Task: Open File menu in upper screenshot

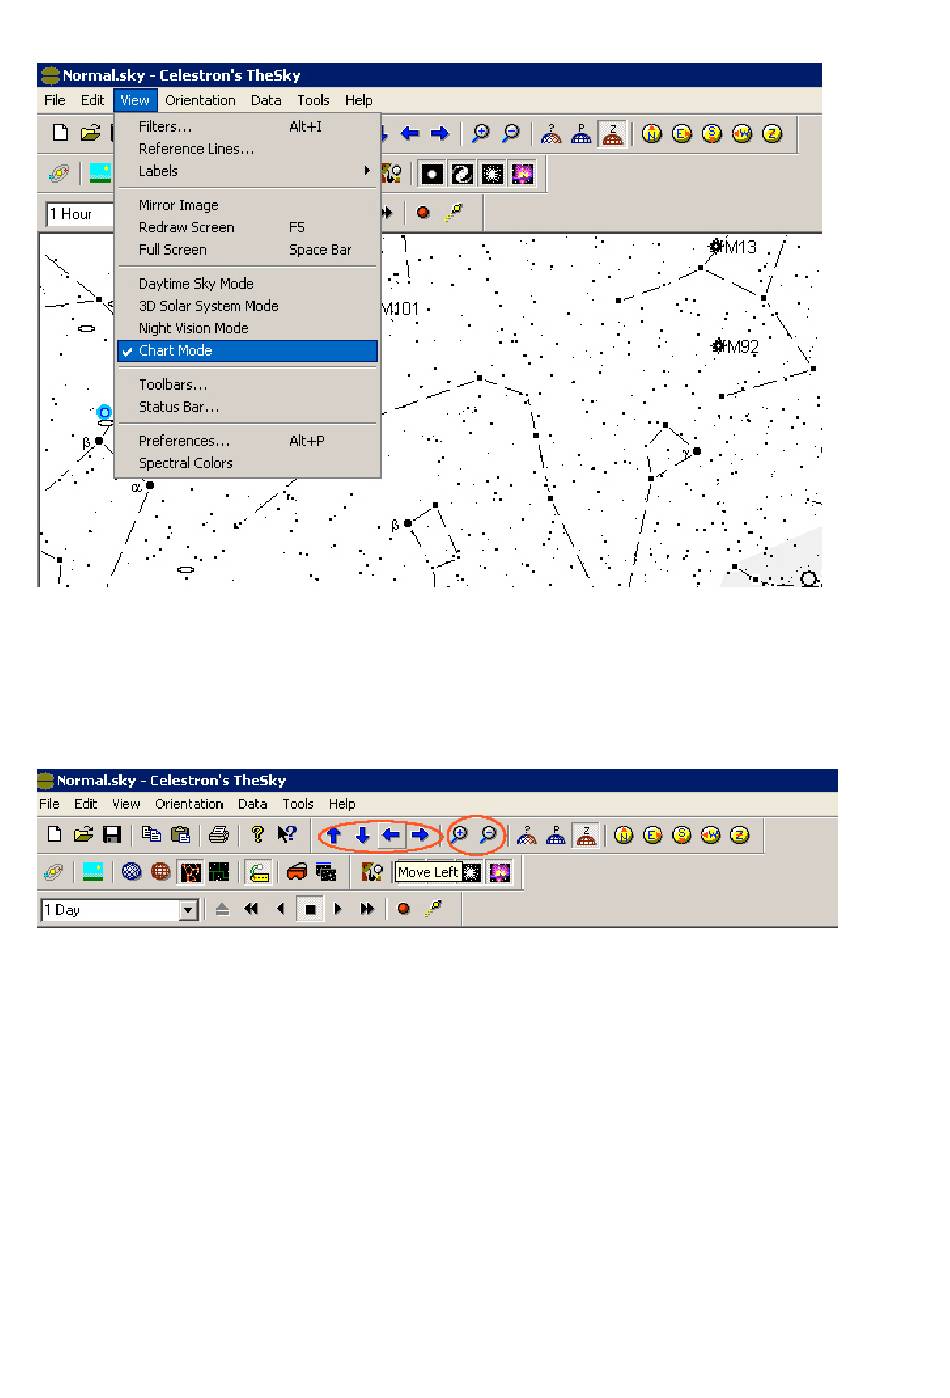Action: click(55, 100)
